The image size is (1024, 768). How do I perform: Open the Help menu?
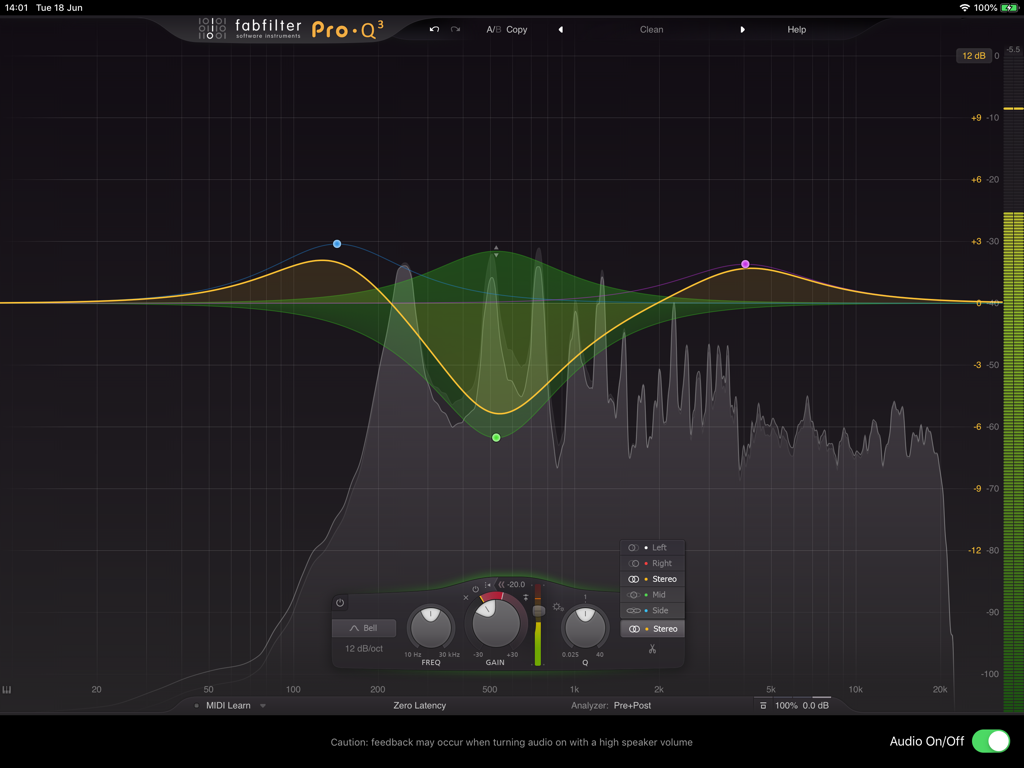click(796, 29)
